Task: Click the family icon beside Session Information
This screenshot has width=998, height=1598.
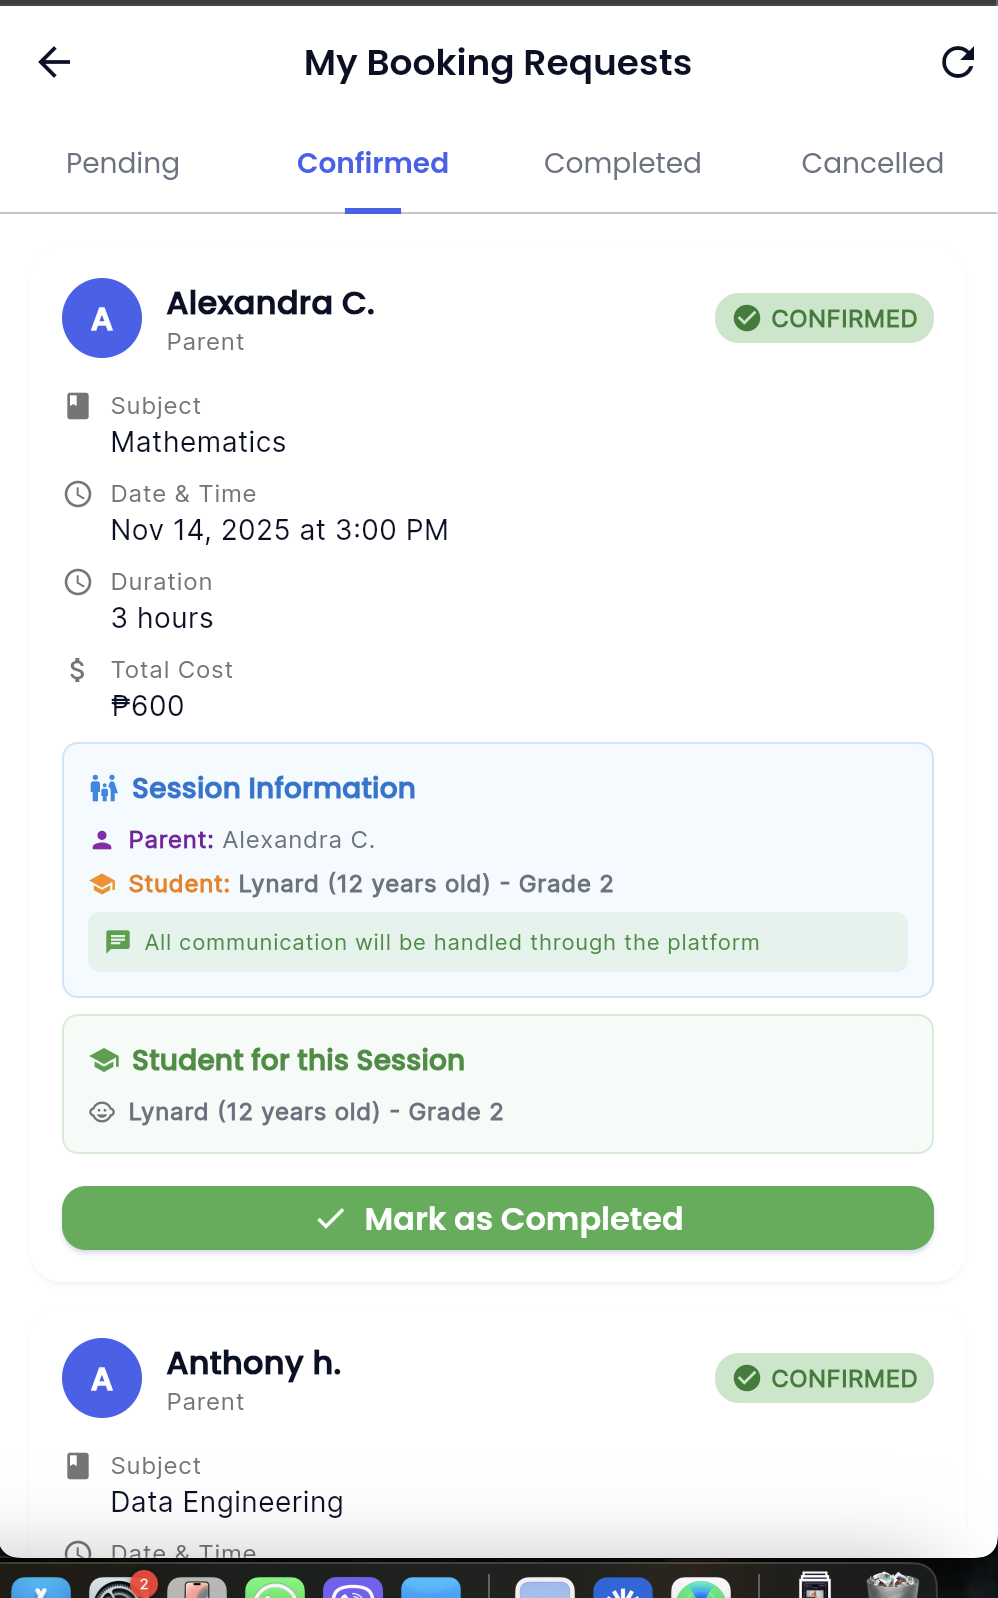Action: point(104,788)
